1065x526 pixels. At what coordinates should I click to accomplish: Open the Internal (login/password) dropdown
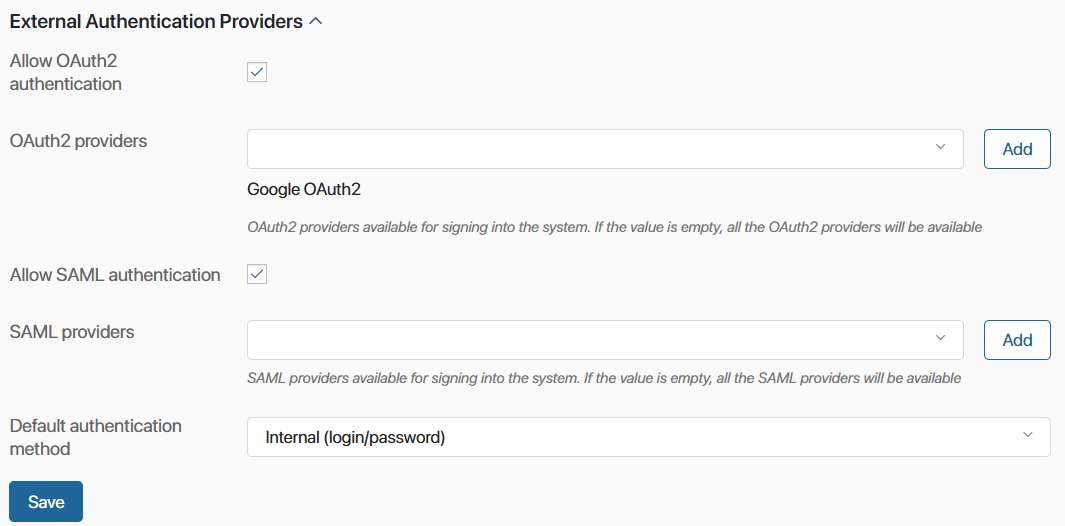click(x=649, y=437)
